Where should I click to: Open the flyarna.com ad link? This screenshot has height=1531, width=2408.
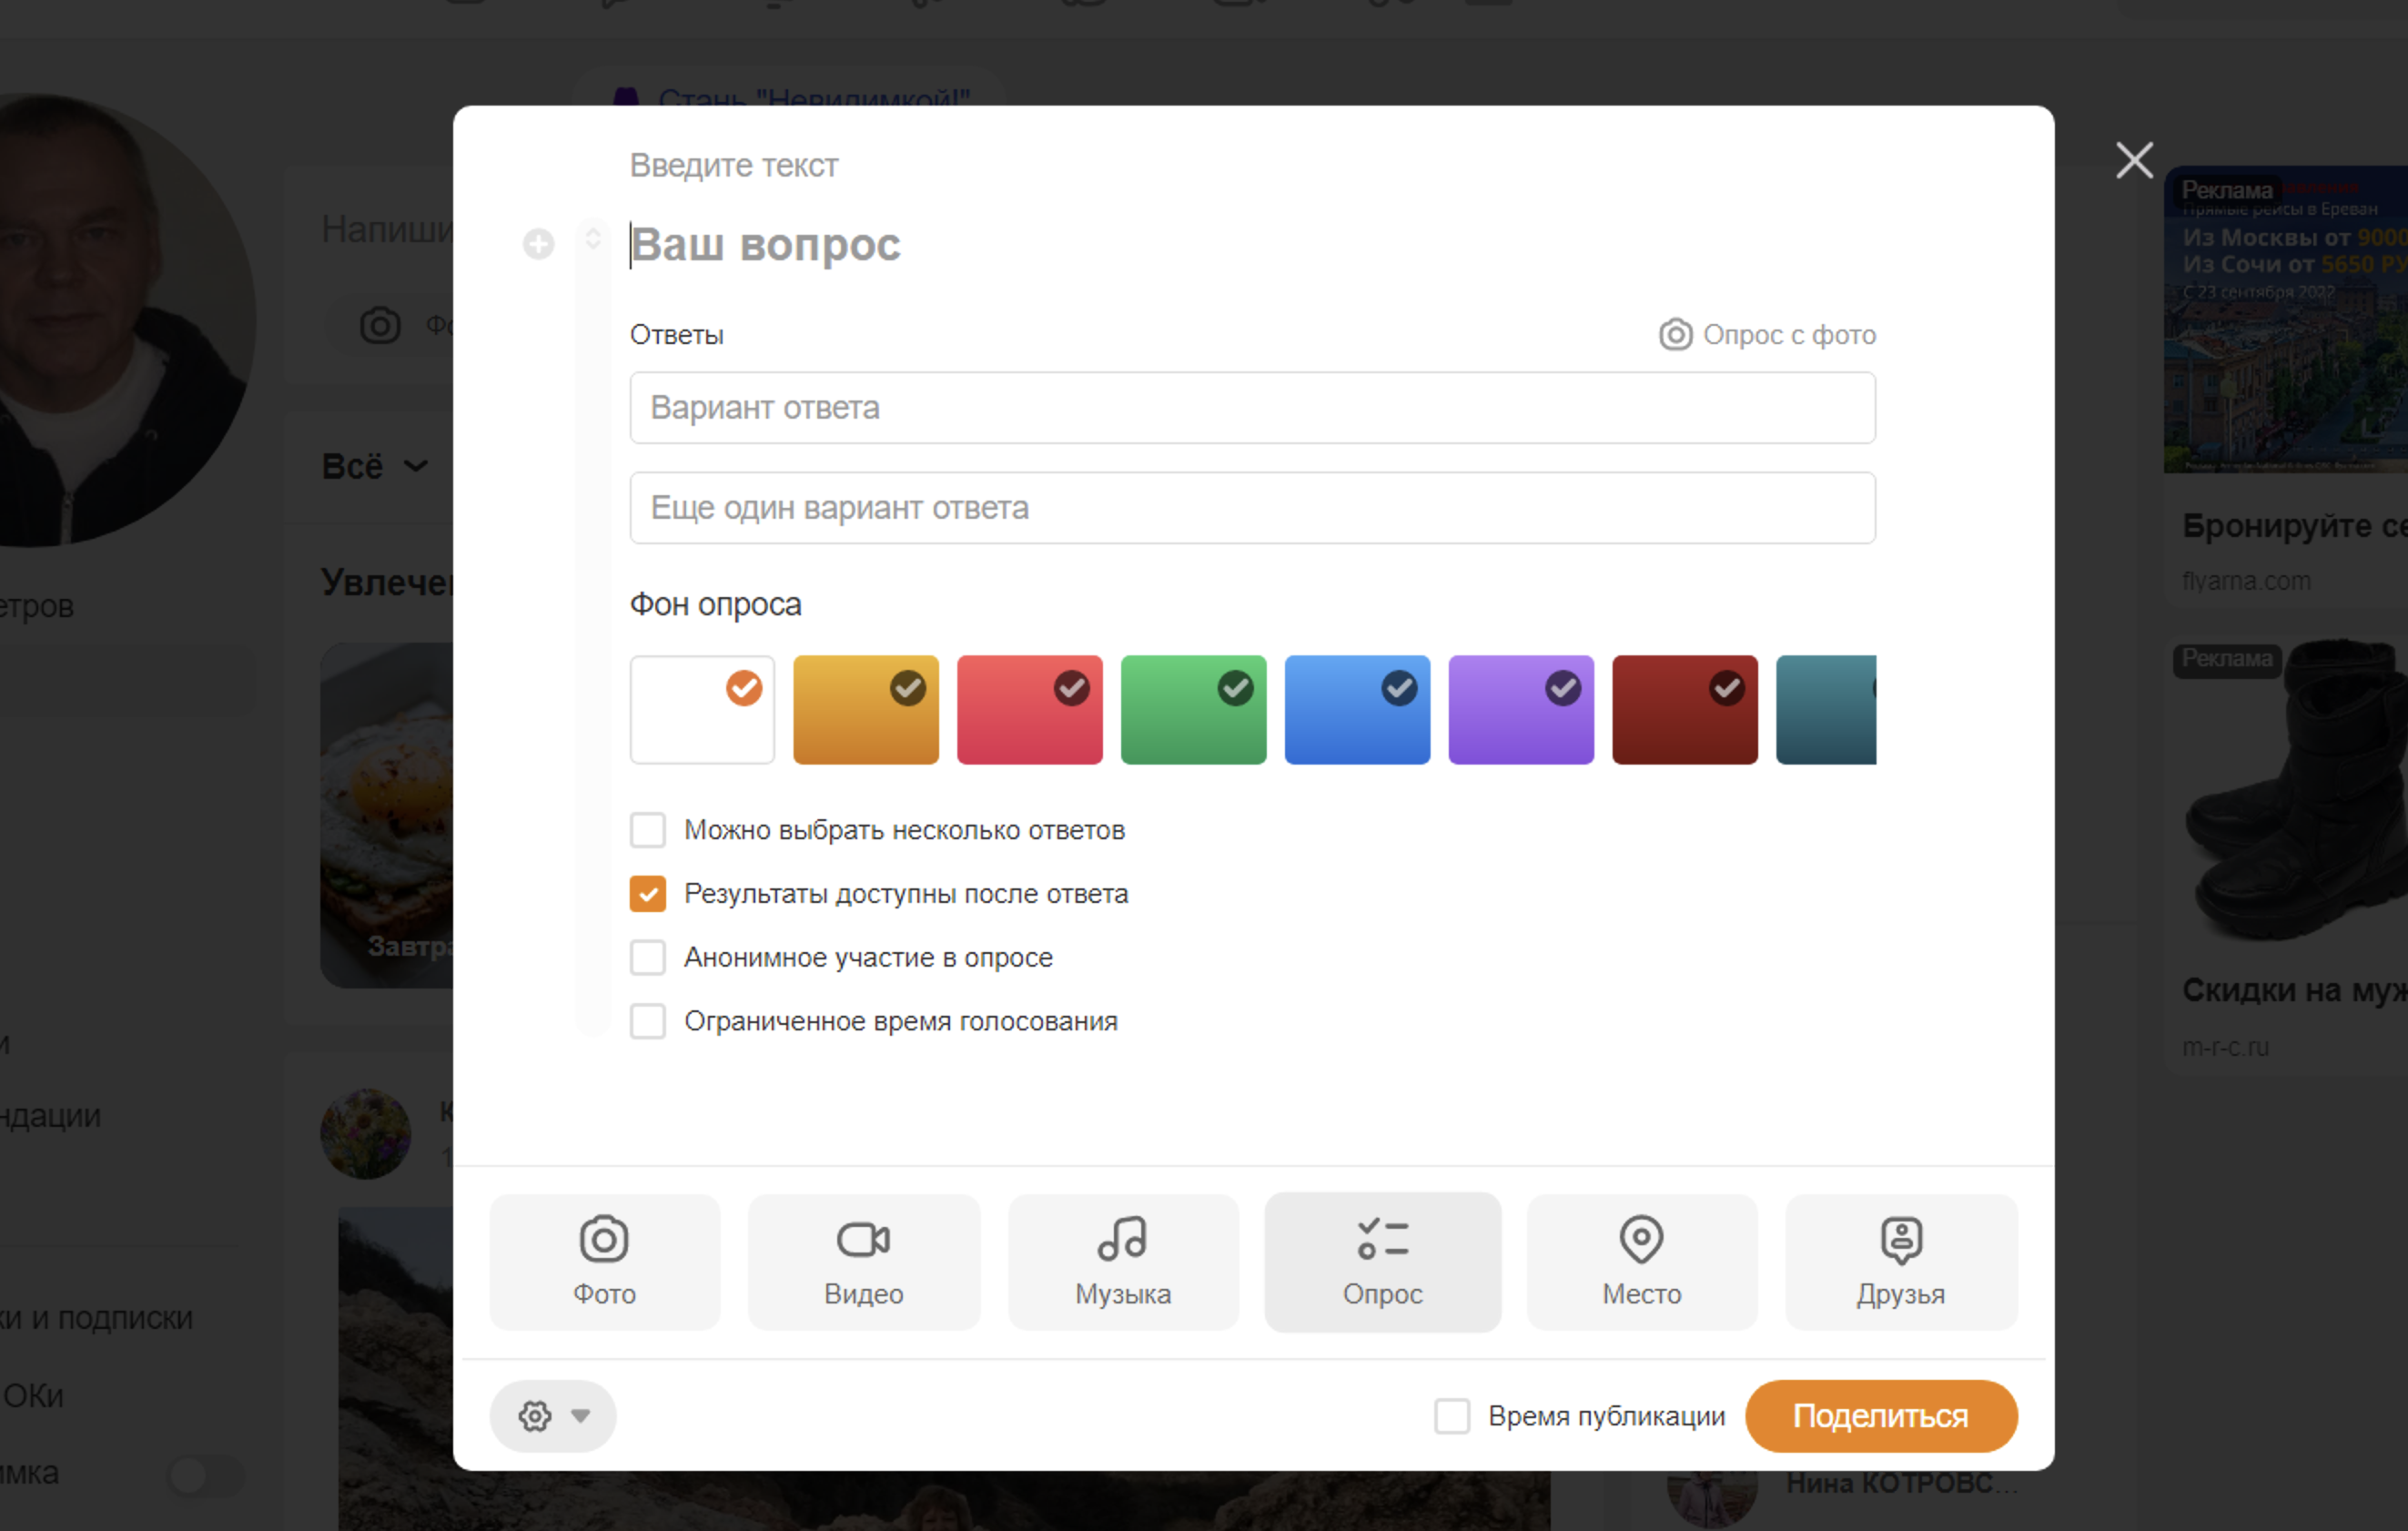2246,580
